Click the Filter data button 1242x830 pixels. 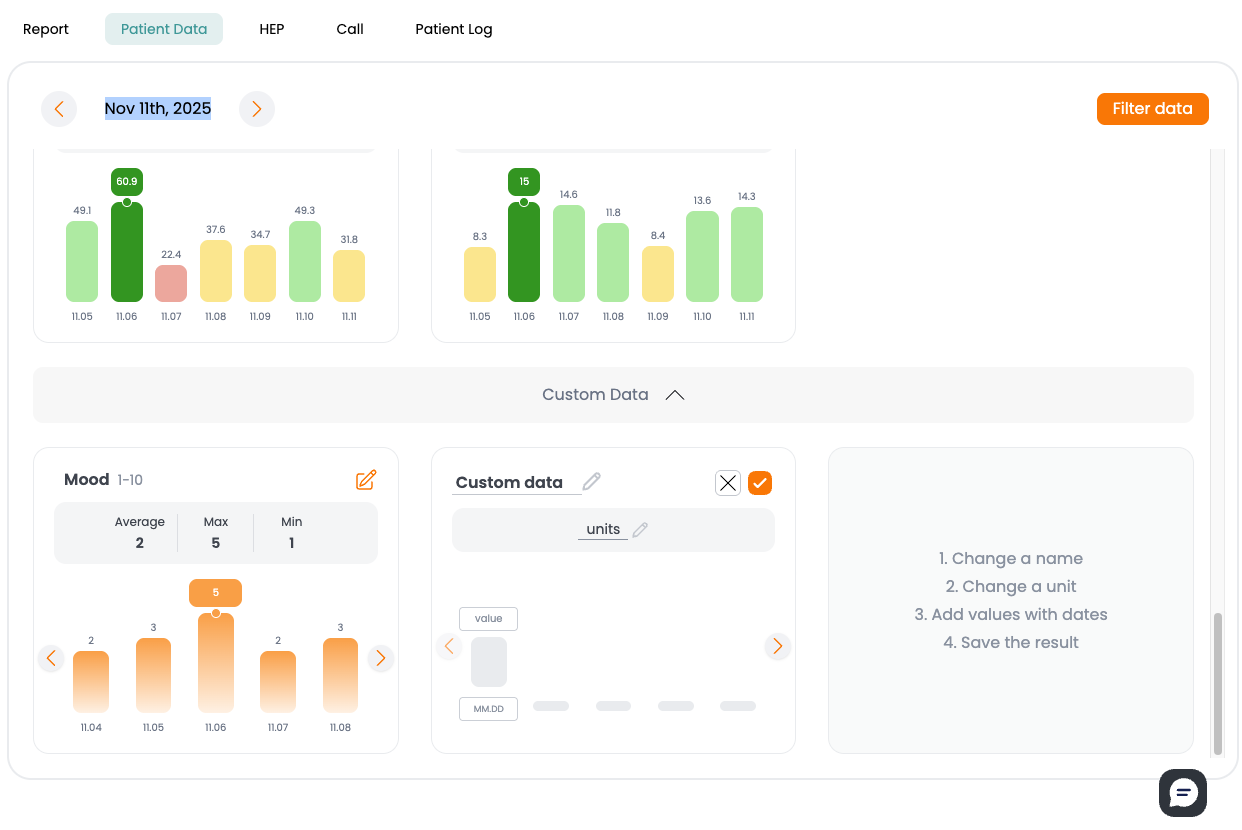(1152, 108)
